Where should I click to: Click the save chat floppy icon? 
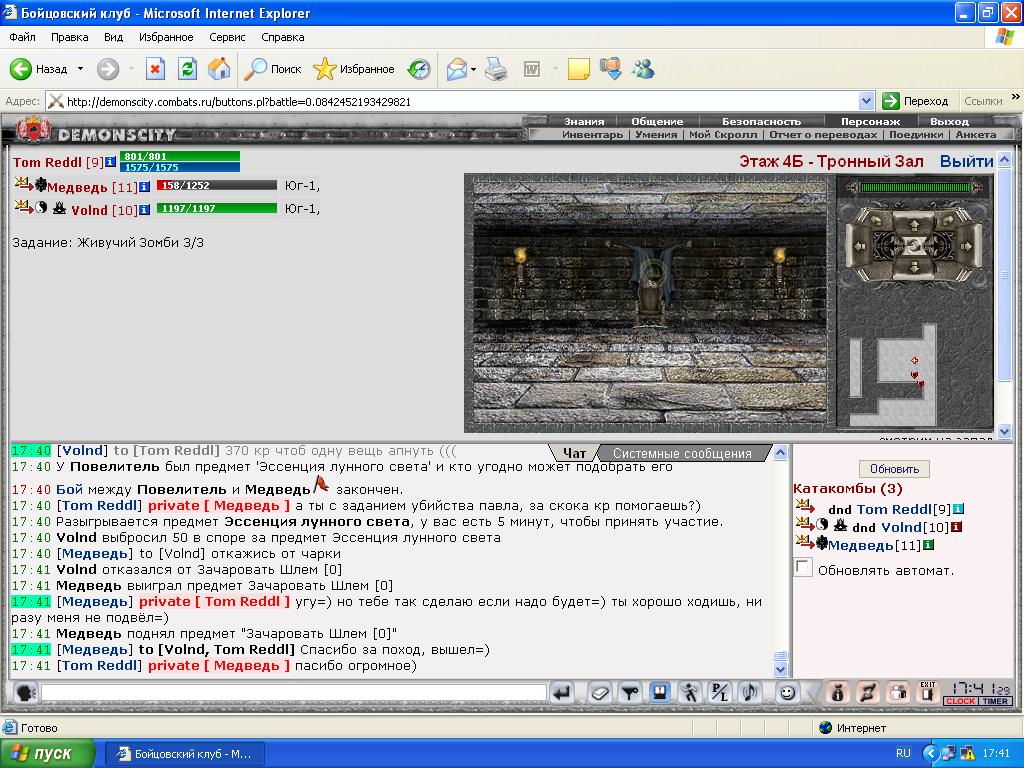click(660, 692)
